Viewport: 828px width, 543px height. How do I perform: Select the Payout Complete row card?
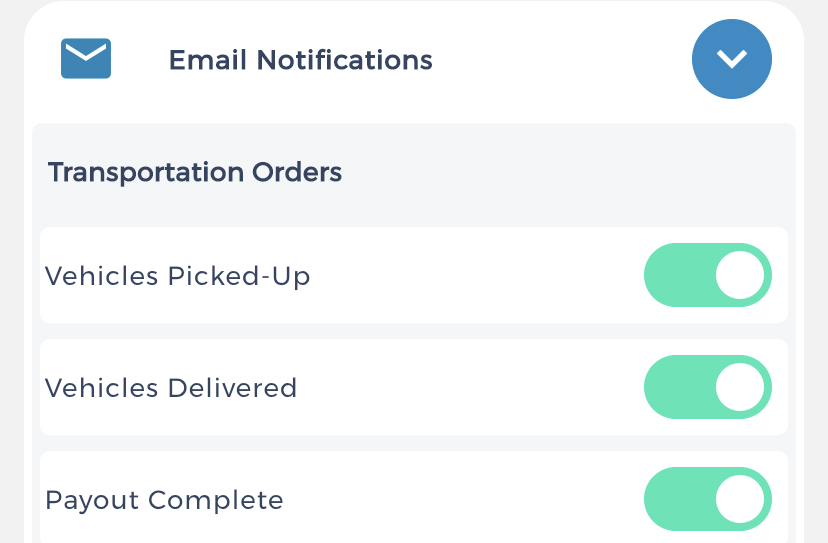[x=414, y=497]
